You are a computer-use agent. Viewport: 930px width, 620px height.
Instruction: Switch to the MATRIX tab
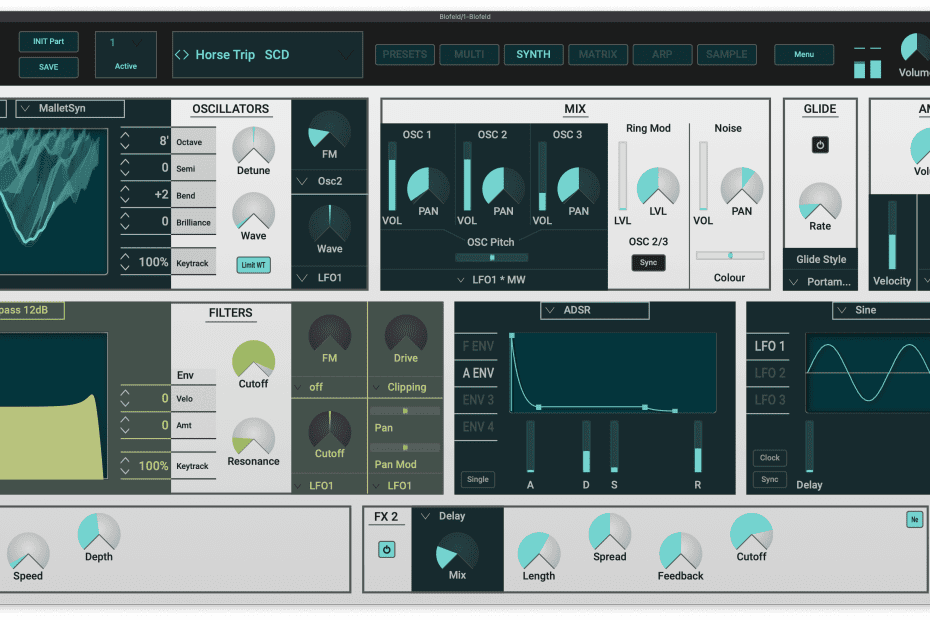pyautogui.click(x=598, y=55)
